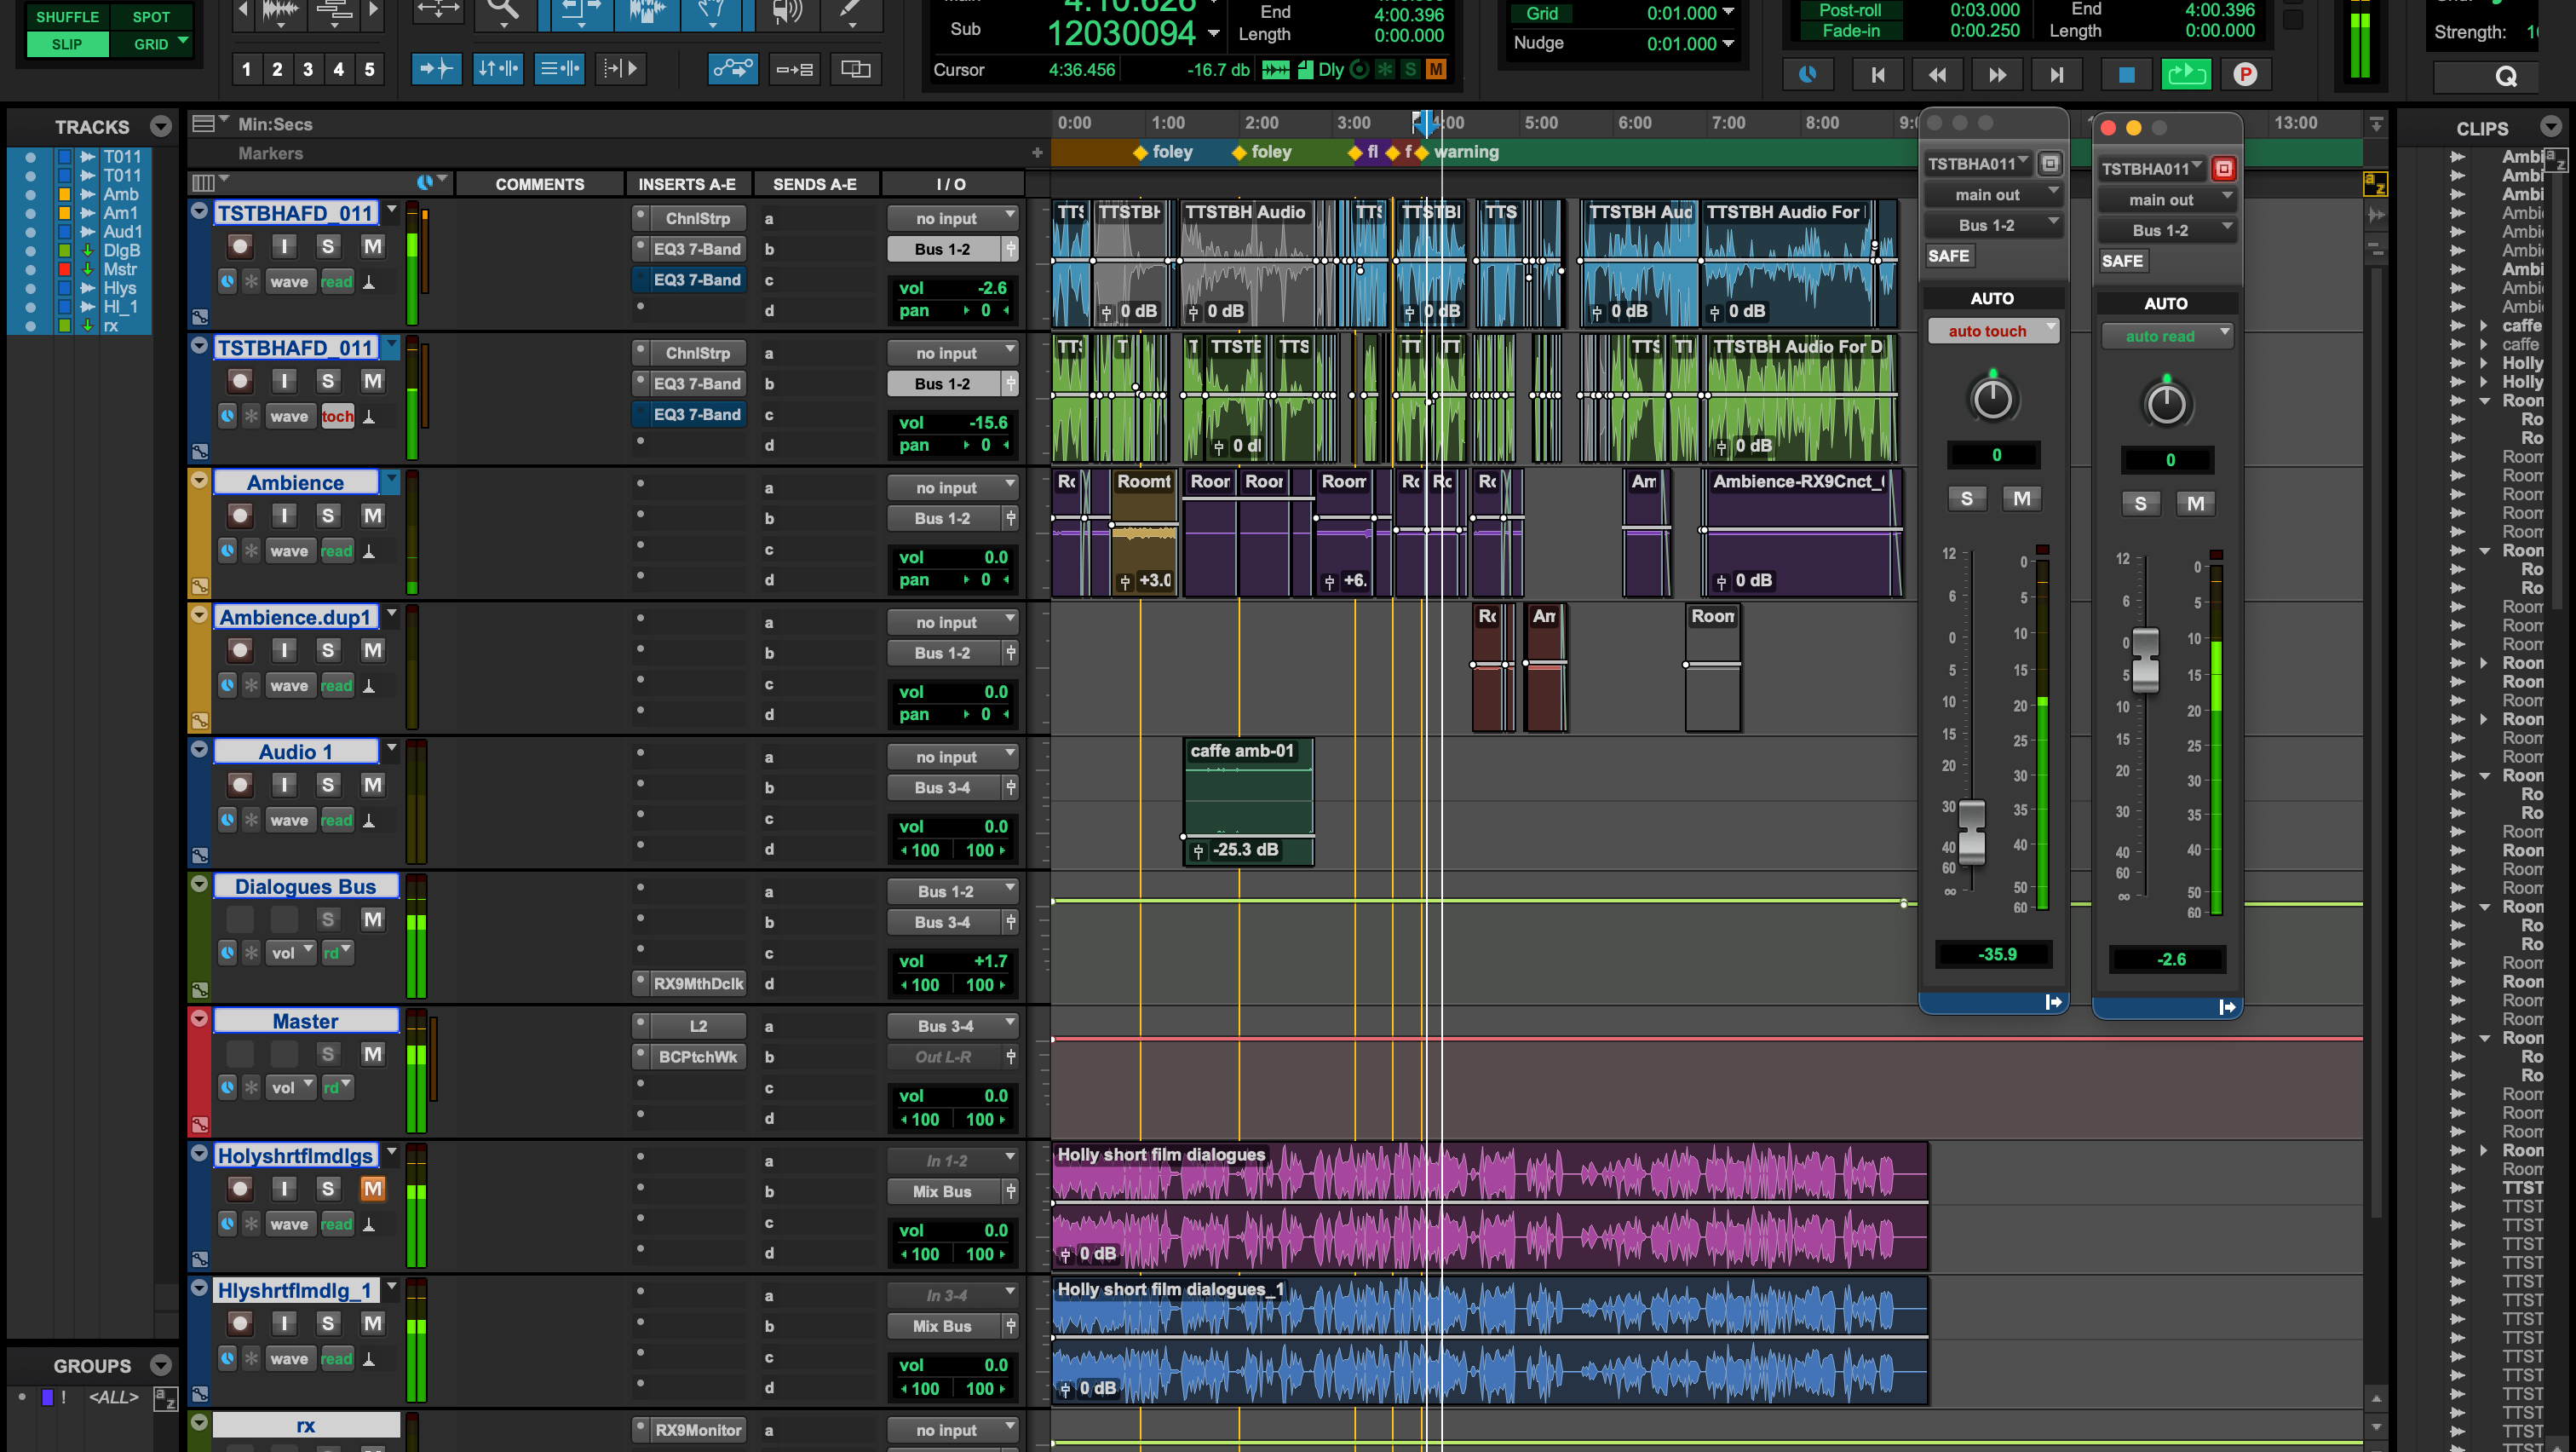Open the L2 insert on Master track
The width and height of the screenshot is (2576, 1452).
(698, 1026)
